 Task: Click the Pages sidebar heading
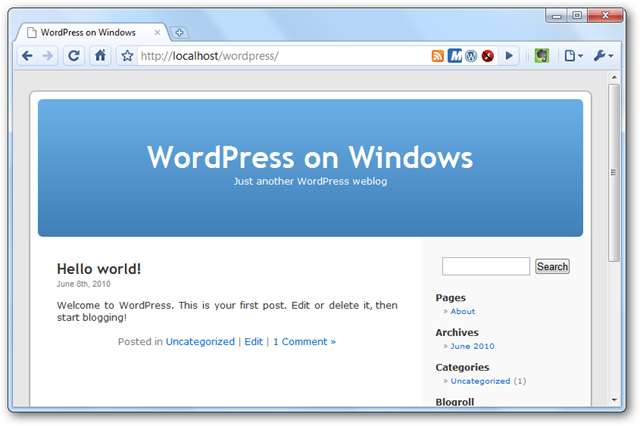tap(451, 297)
